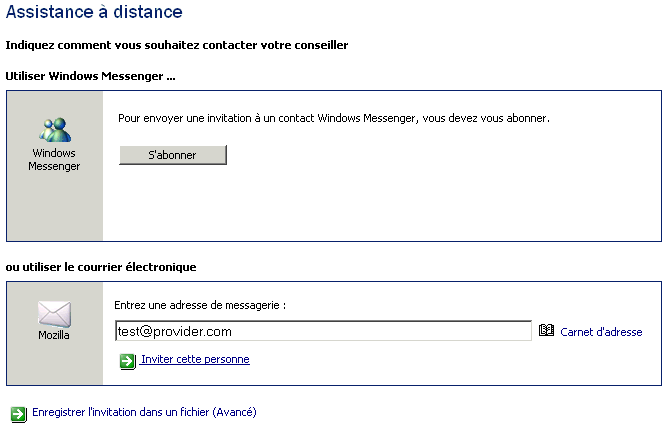
Task: Click the Entrez une adresse de messagerie label
Action: [x=200, y=305]
